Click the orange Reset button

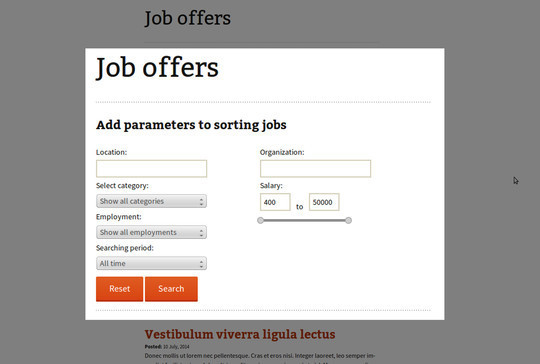pos(120,289)
